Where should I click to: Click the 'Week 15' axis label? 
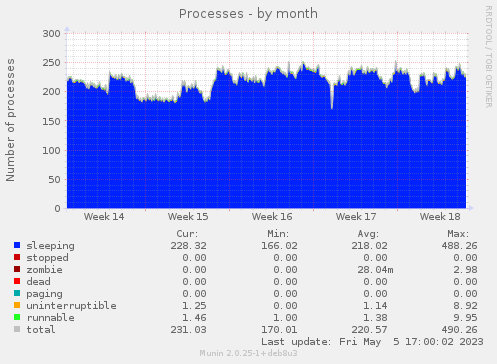coord(188,217)
